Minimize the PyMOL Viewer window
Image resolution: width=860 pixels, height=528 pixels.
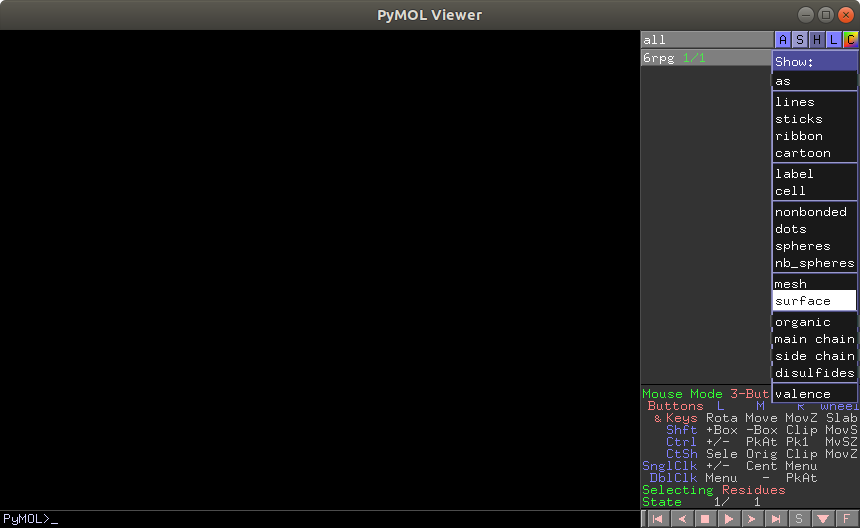point(806,15)
